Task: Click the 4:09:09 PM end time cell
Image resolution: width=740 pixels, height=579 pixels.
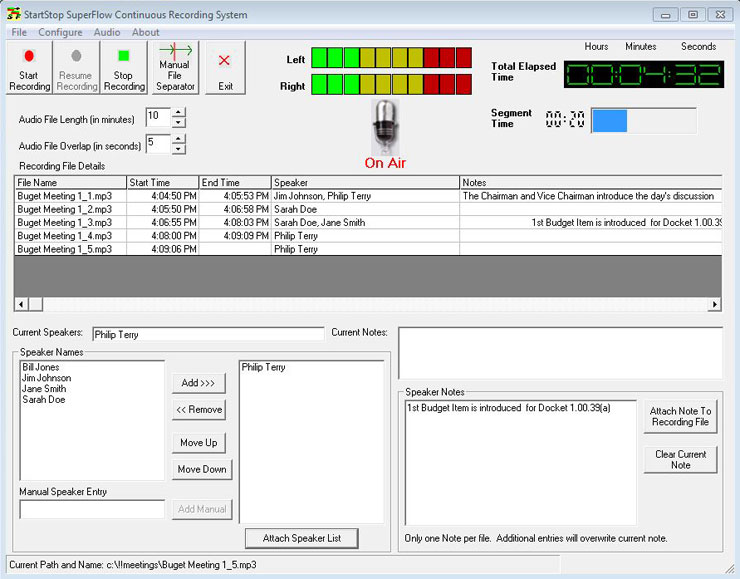Action: pyautogui.click(x=235, y=235)
